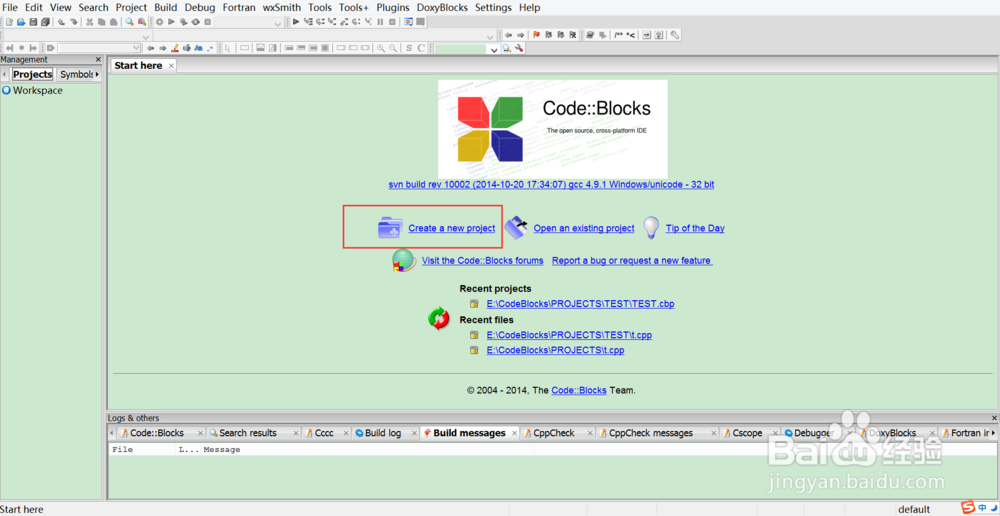Viewport: 1000px width, 516px height.
Task: Open the DoxyBlocks menu
Action: pyautogui.click(x=443, y=8)
